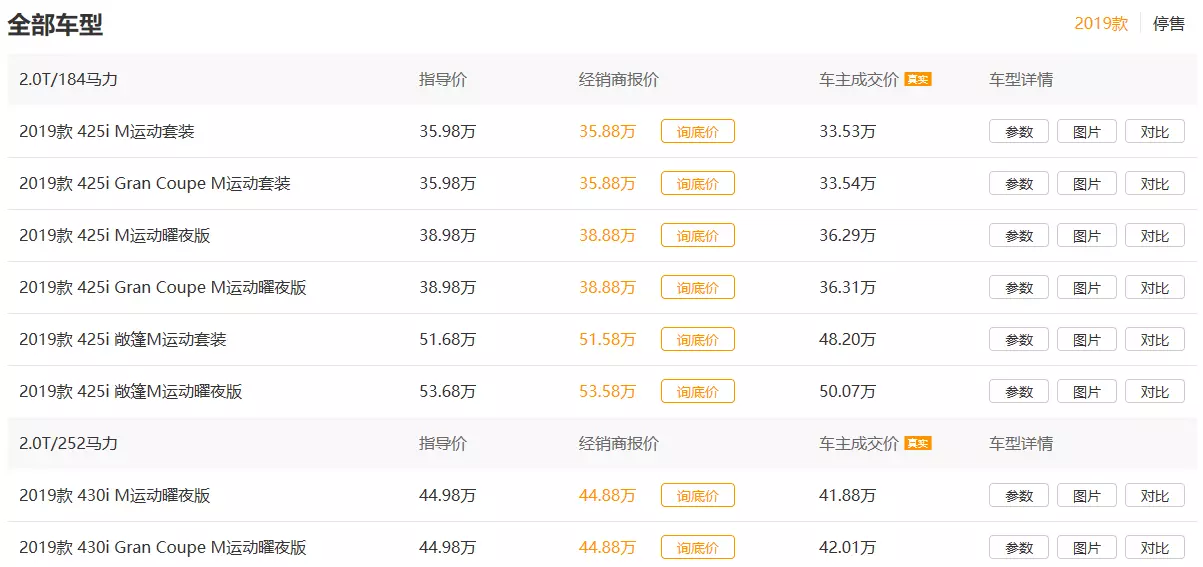1203x567 pixels.
Task: View 图片 for 425i 敞篷M运动曜夜版
Action: (1087, 392)
